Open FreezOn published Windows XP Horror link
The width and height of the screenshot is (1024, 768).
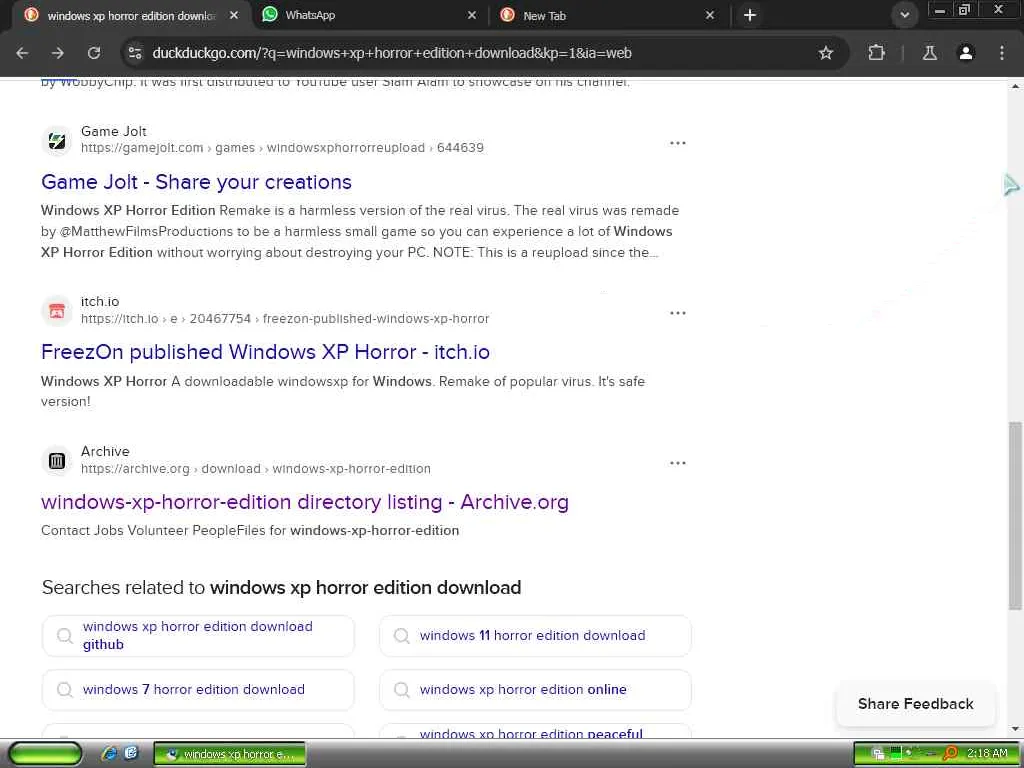point(265,352)
